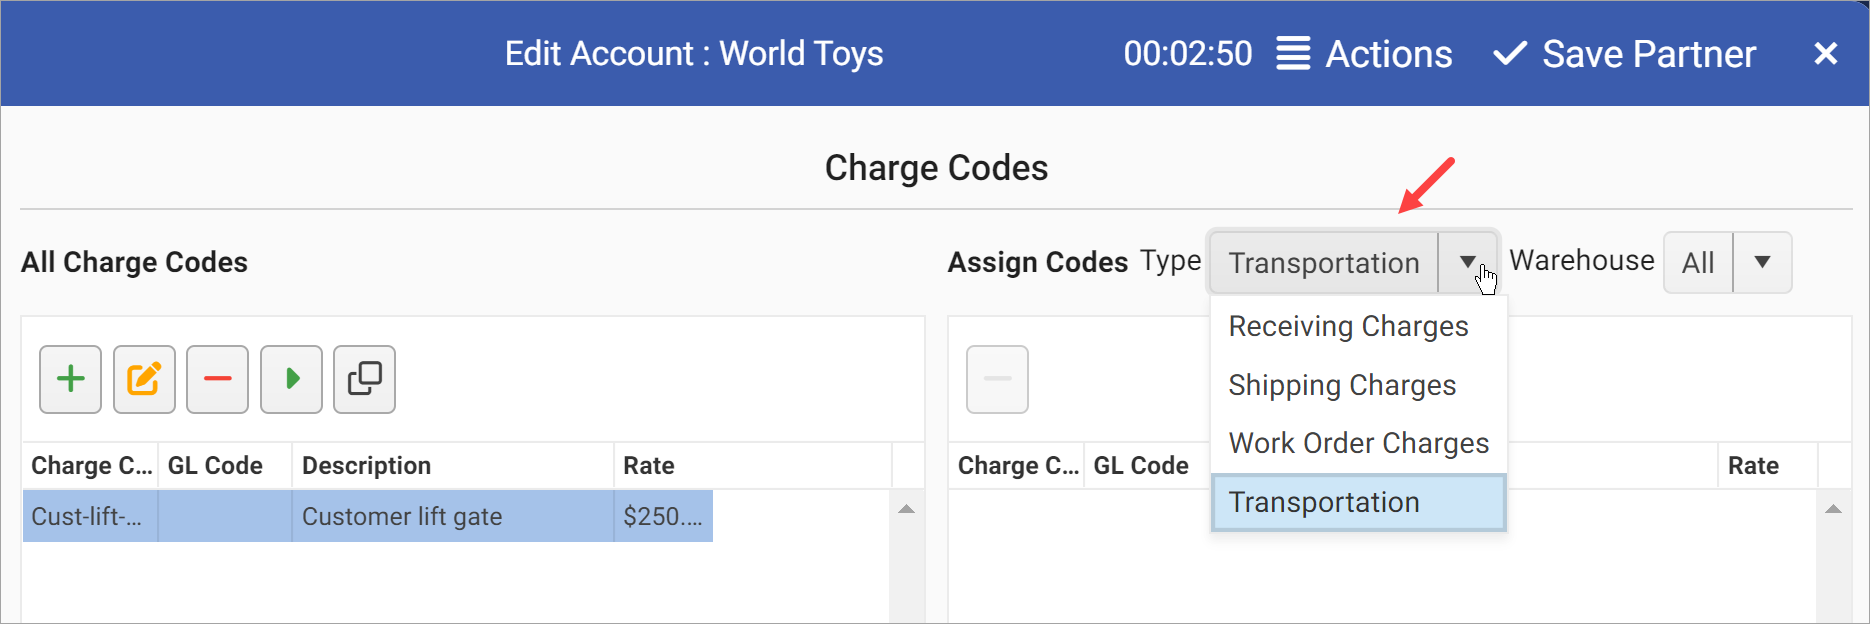Screen dimensions: 1870x624
Task: Click the green run arrow icon
Action: [291, 379]
